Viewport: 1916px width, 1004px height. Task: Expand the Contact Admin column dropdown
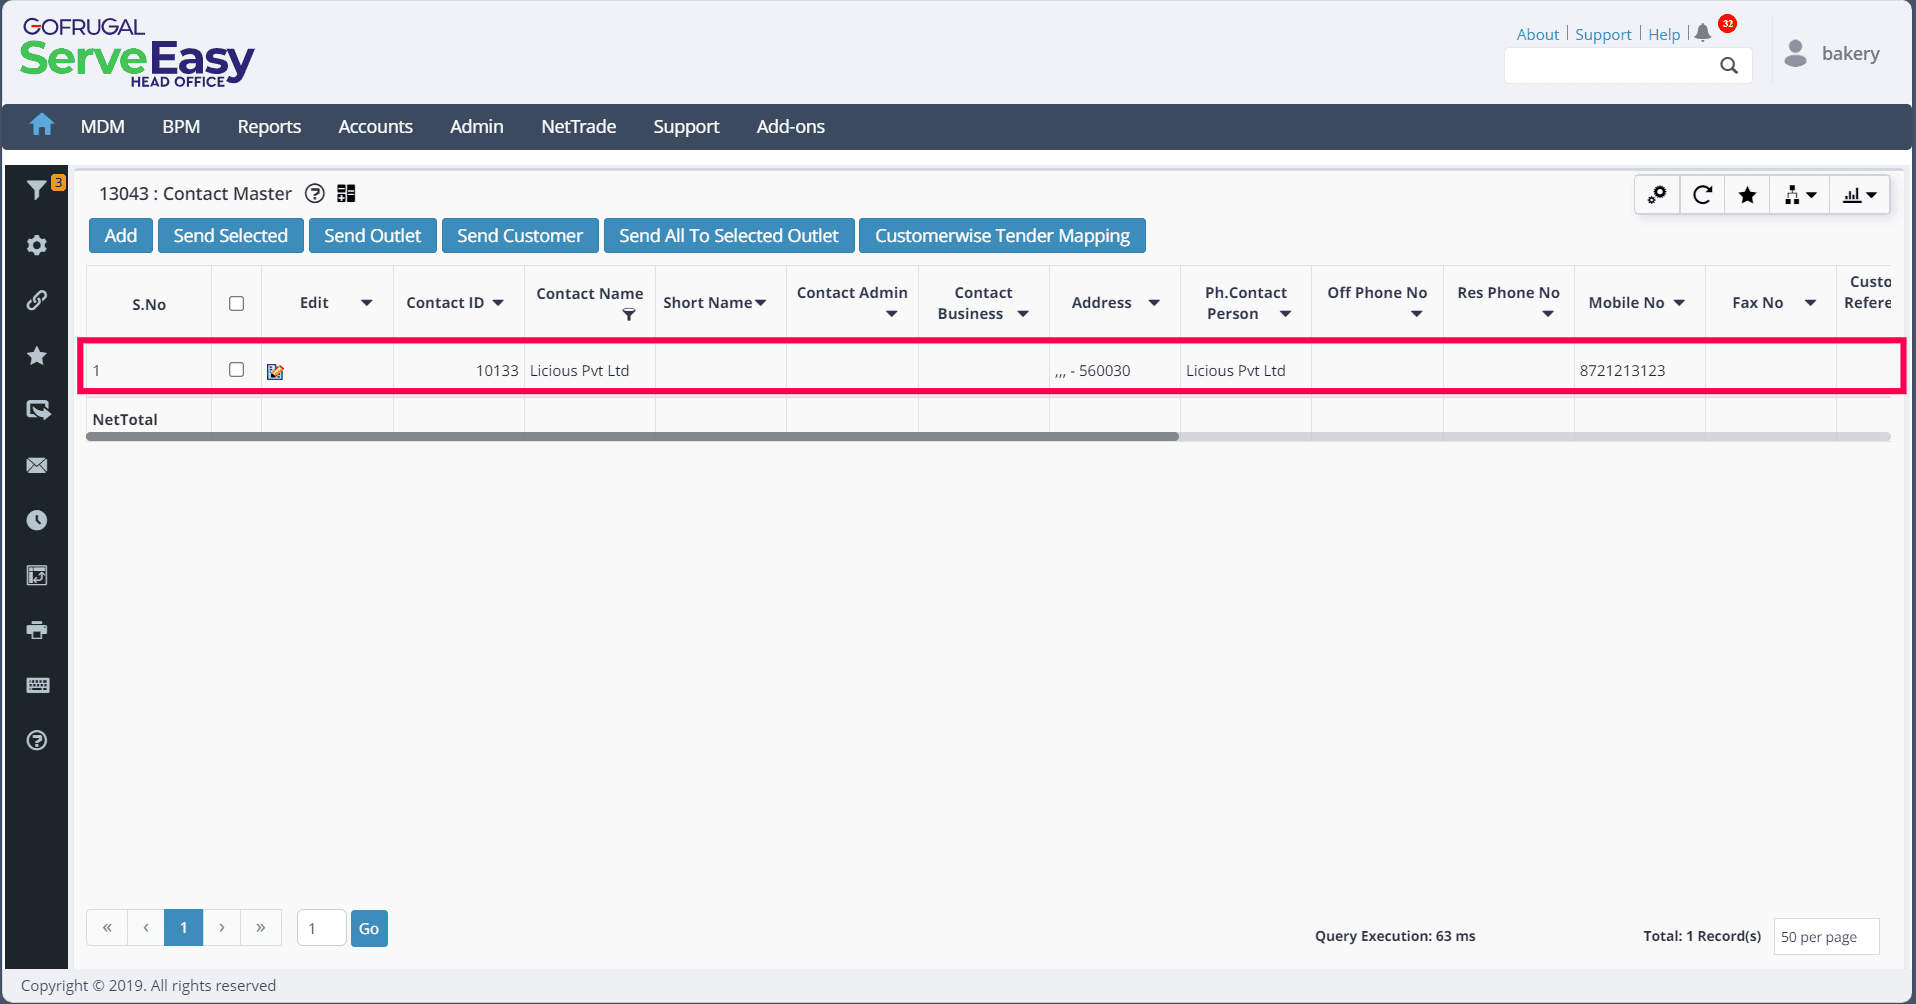[x=892, y=314]
